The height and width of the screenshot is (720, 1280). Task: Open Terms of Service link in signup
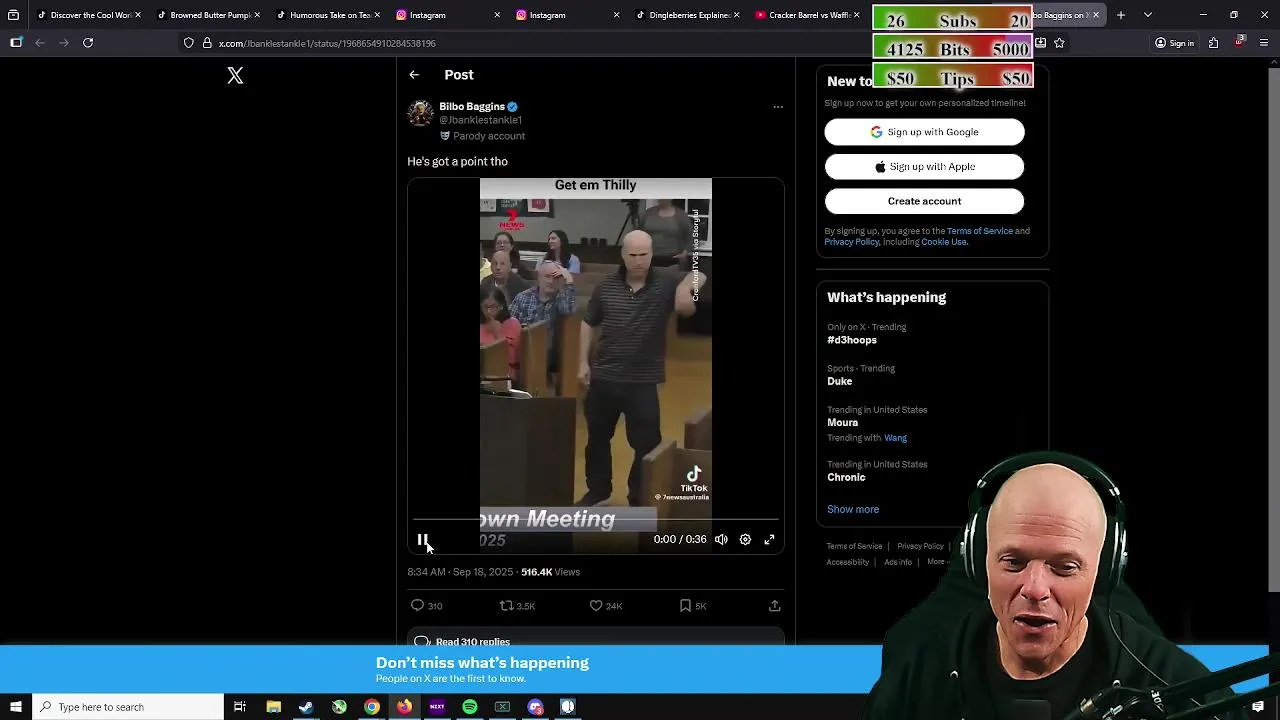979,231
